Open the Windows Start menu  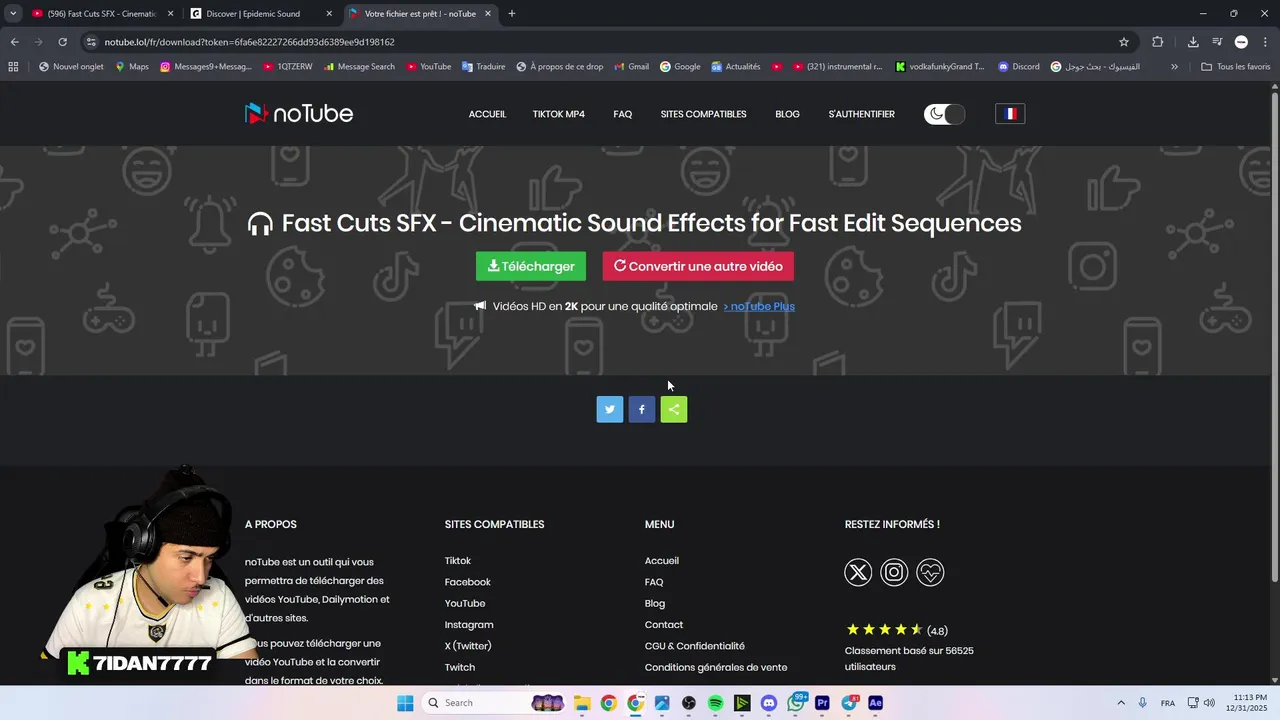405,703
